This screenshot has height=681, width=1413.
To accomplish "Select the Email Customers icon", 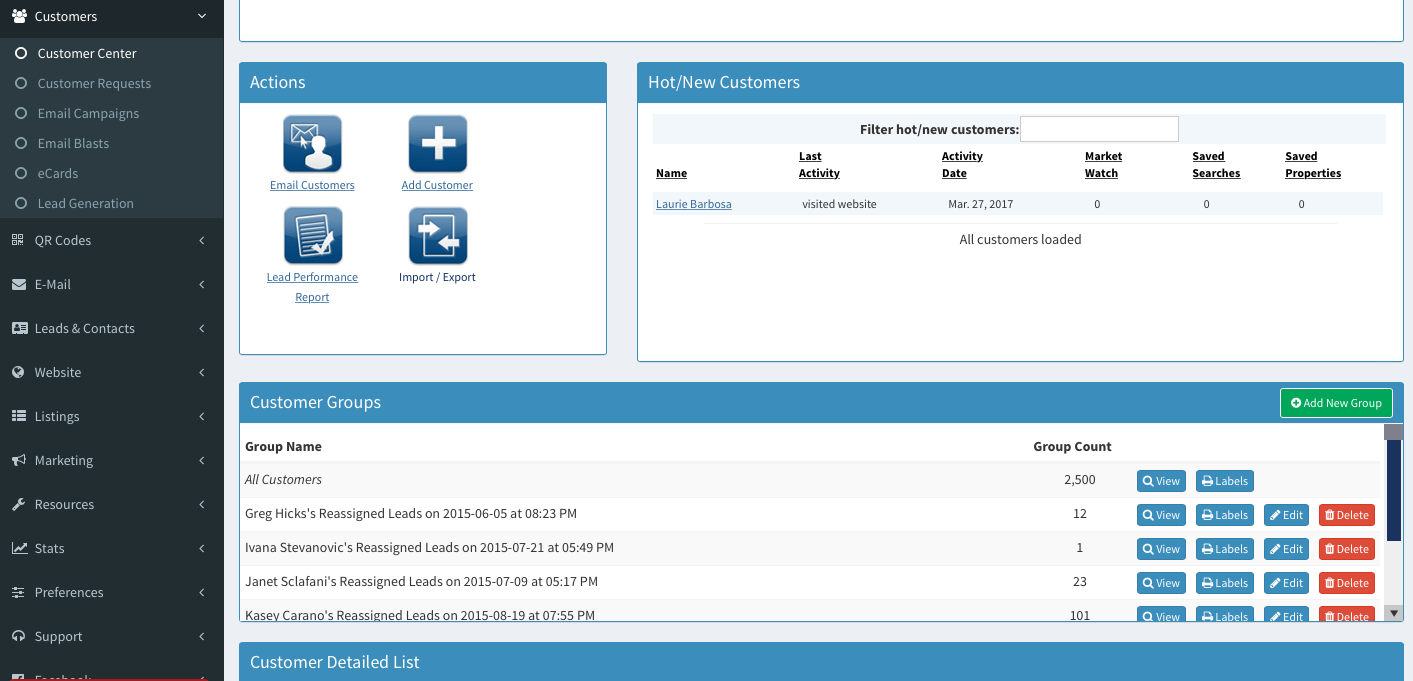I will (311, 143).
